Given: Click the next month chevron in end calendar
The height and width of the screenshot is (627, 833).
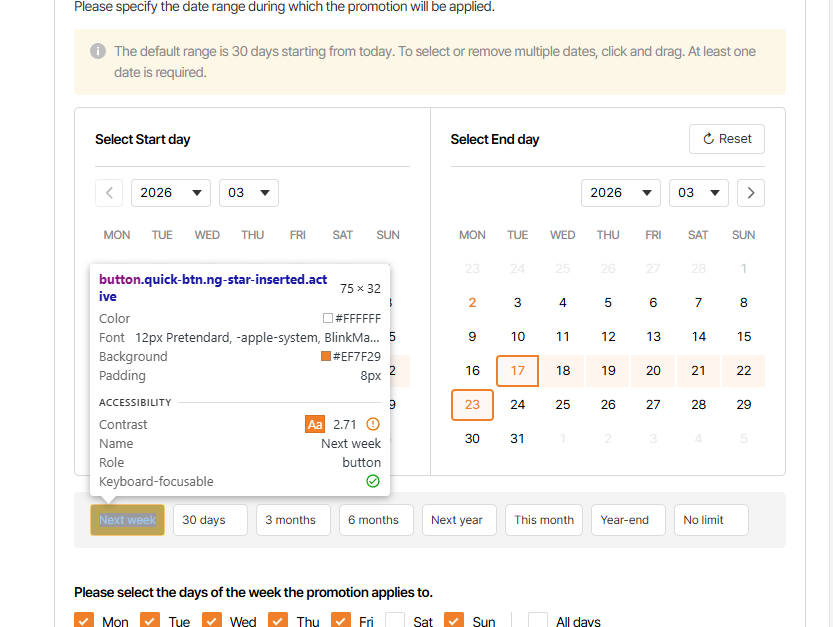Looking at the screenshot, I should point(751,193).
